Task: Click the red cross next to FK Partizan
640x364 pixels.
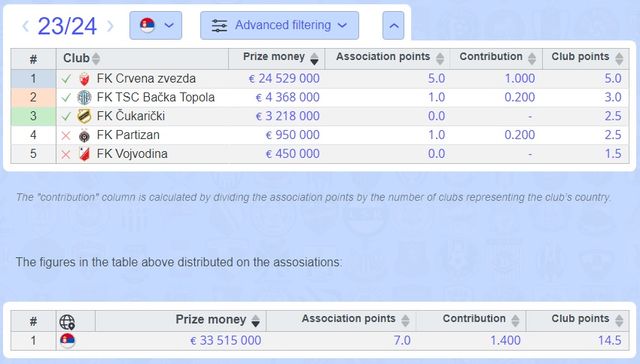Action: (66, 135)
